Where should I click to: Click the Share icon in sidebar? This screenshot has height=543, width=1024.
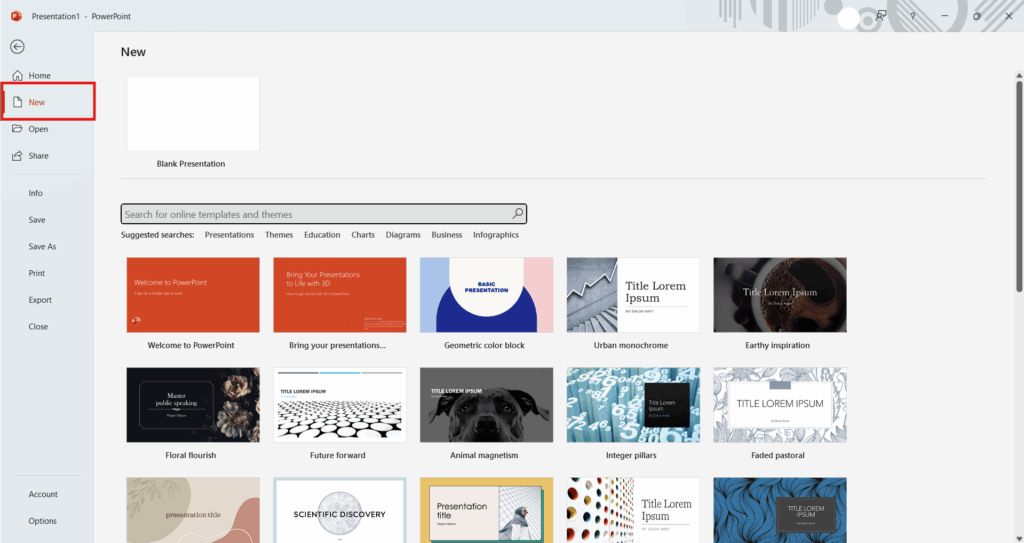pyautogui.click(x=17, y=156)
